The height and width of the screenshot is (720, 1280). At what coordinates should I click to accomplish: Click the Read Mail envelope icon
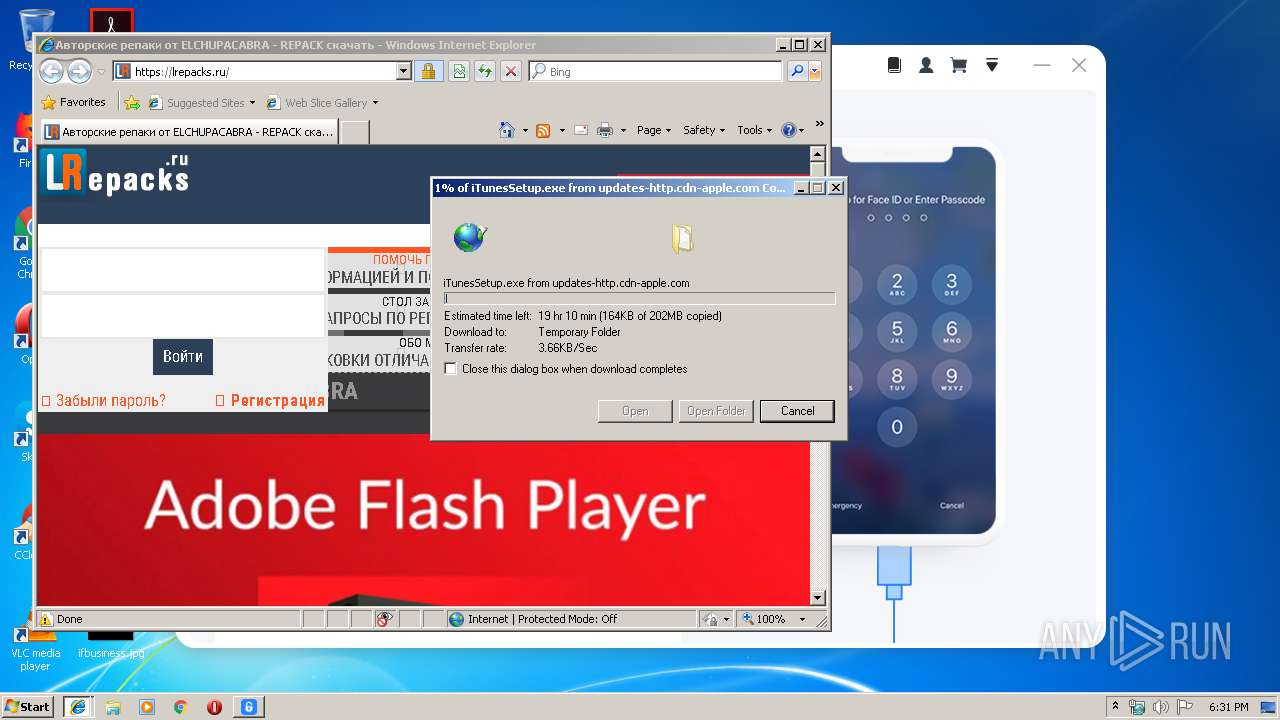pos(580,130)
